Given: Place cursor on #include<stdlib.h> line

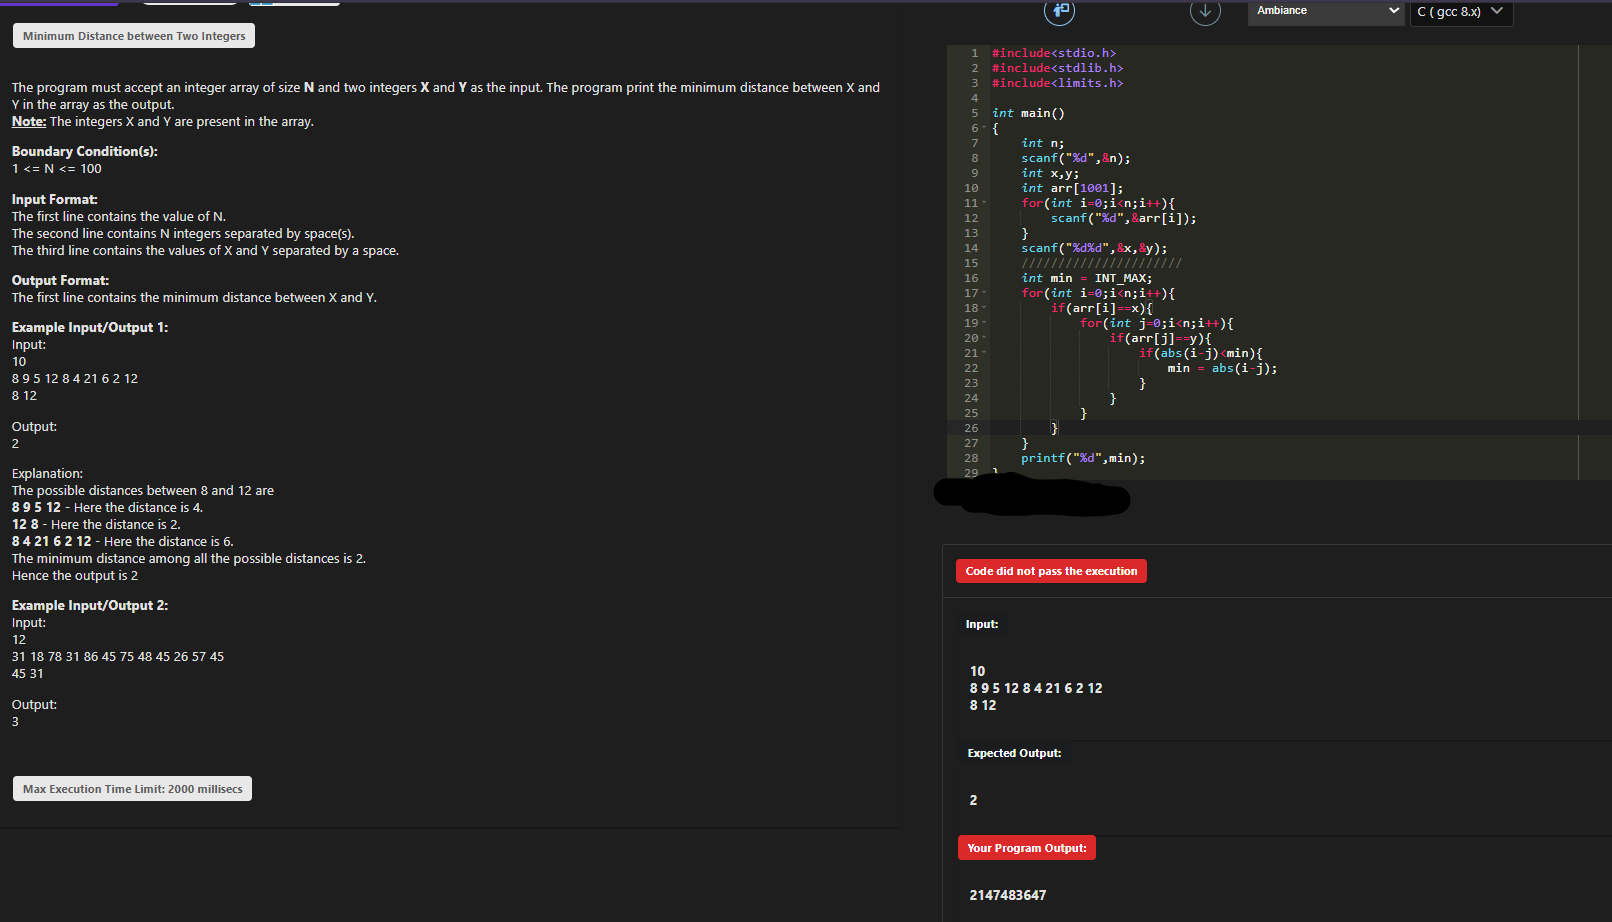Looking at the screenshot, I should pyautogui.click(x=1057, y=68).
